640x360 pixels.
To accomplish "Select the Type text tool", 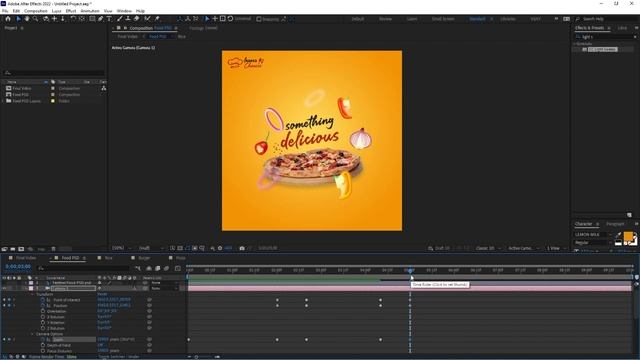I will [x=109, y=19].
